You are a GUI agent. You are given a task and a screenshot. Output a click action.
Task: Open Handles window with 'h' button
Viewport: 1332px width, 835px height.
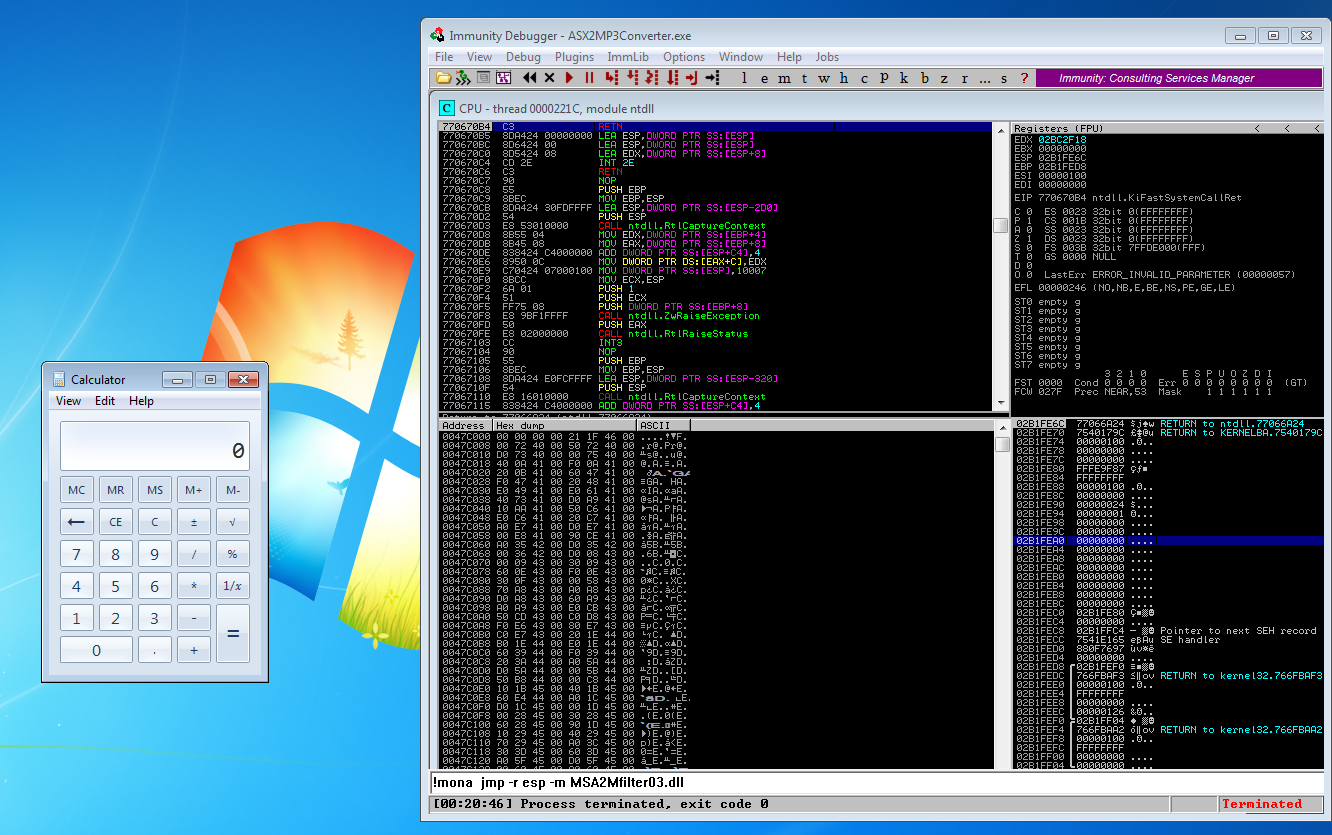(843, 78)
